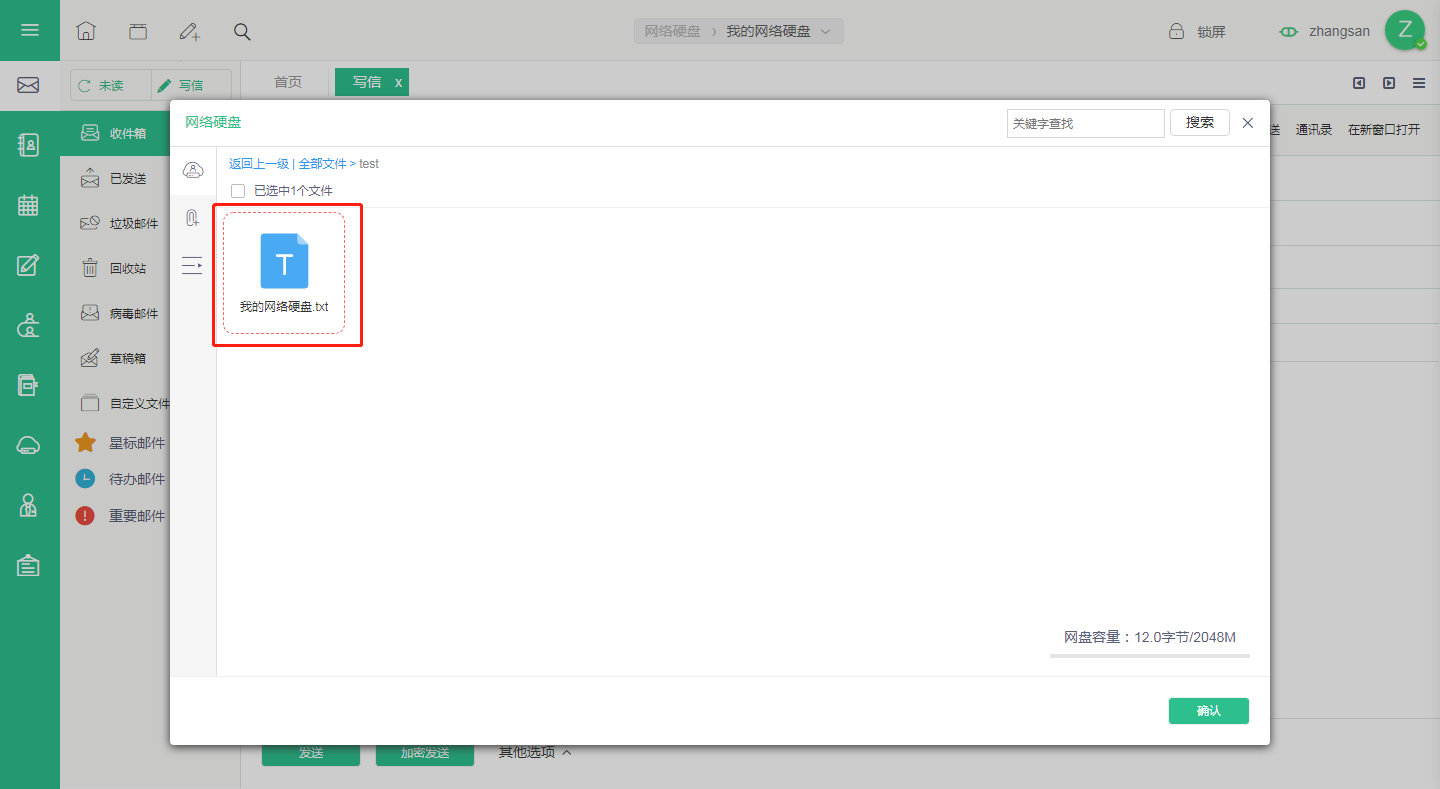Open the tab list menu at top right
The image size is (1440, 789).
point(1419,83)
